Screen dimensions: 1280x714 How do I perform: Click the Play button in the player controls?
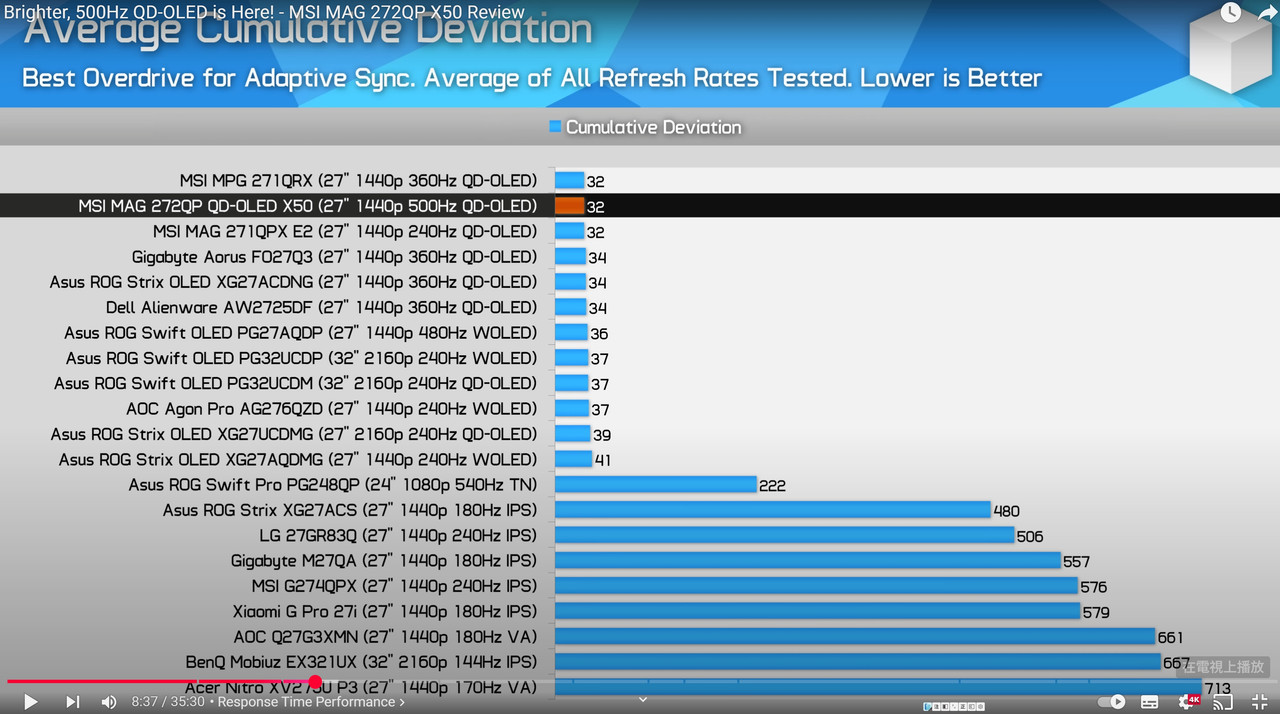click(x=30, y=702)
